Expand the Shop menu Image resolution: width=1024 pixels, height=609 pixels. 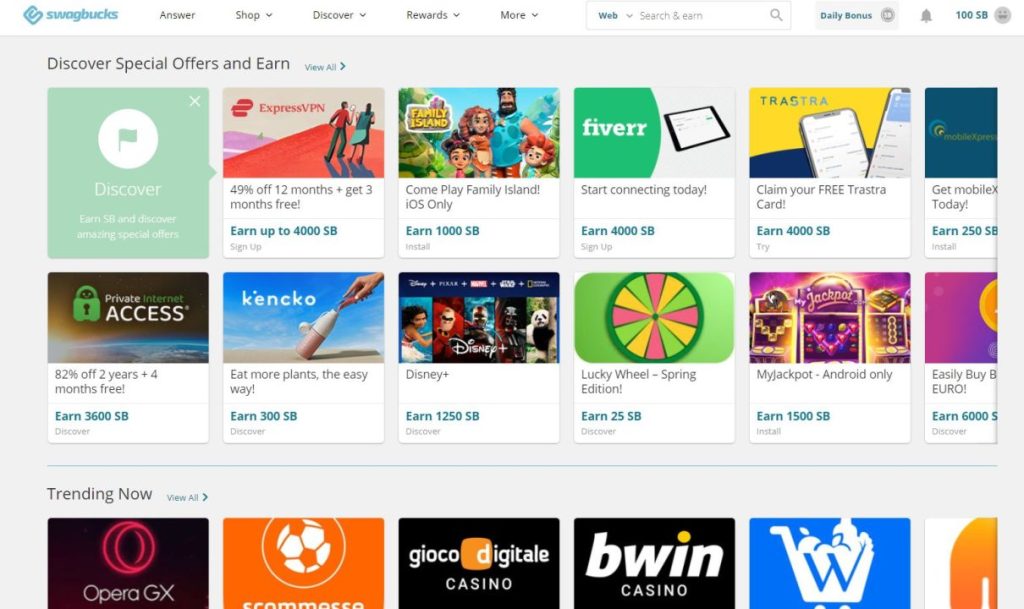(254, 15)
